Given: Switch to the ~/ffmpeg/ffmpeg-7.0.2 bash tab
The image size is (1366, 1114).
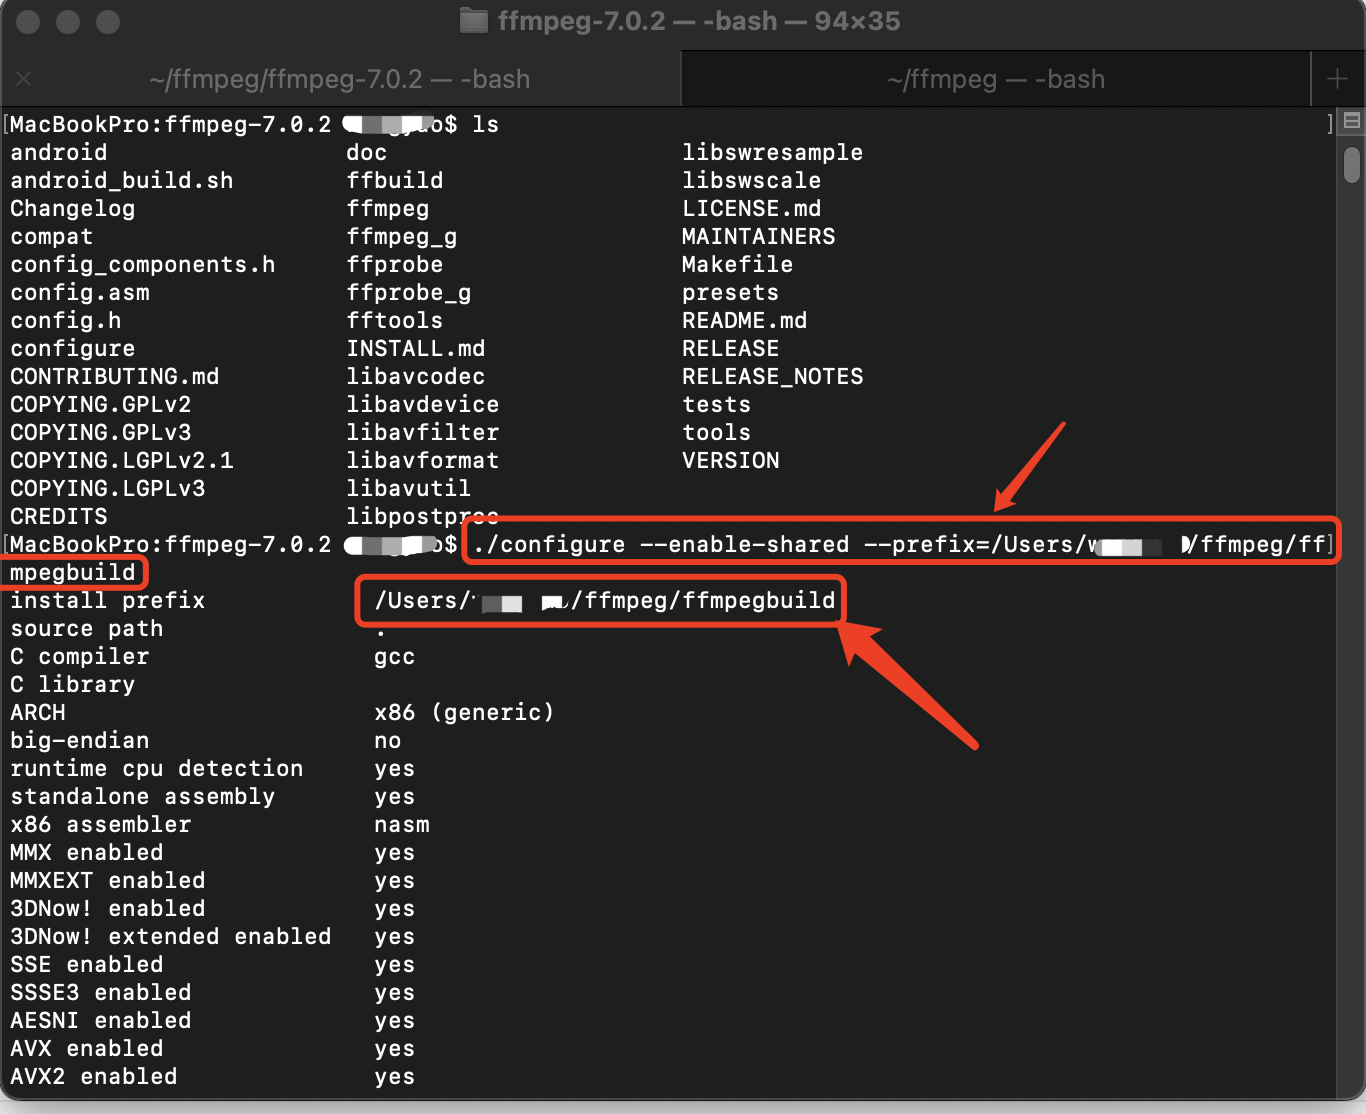Looking at the screenshot, I should (340, 79).
